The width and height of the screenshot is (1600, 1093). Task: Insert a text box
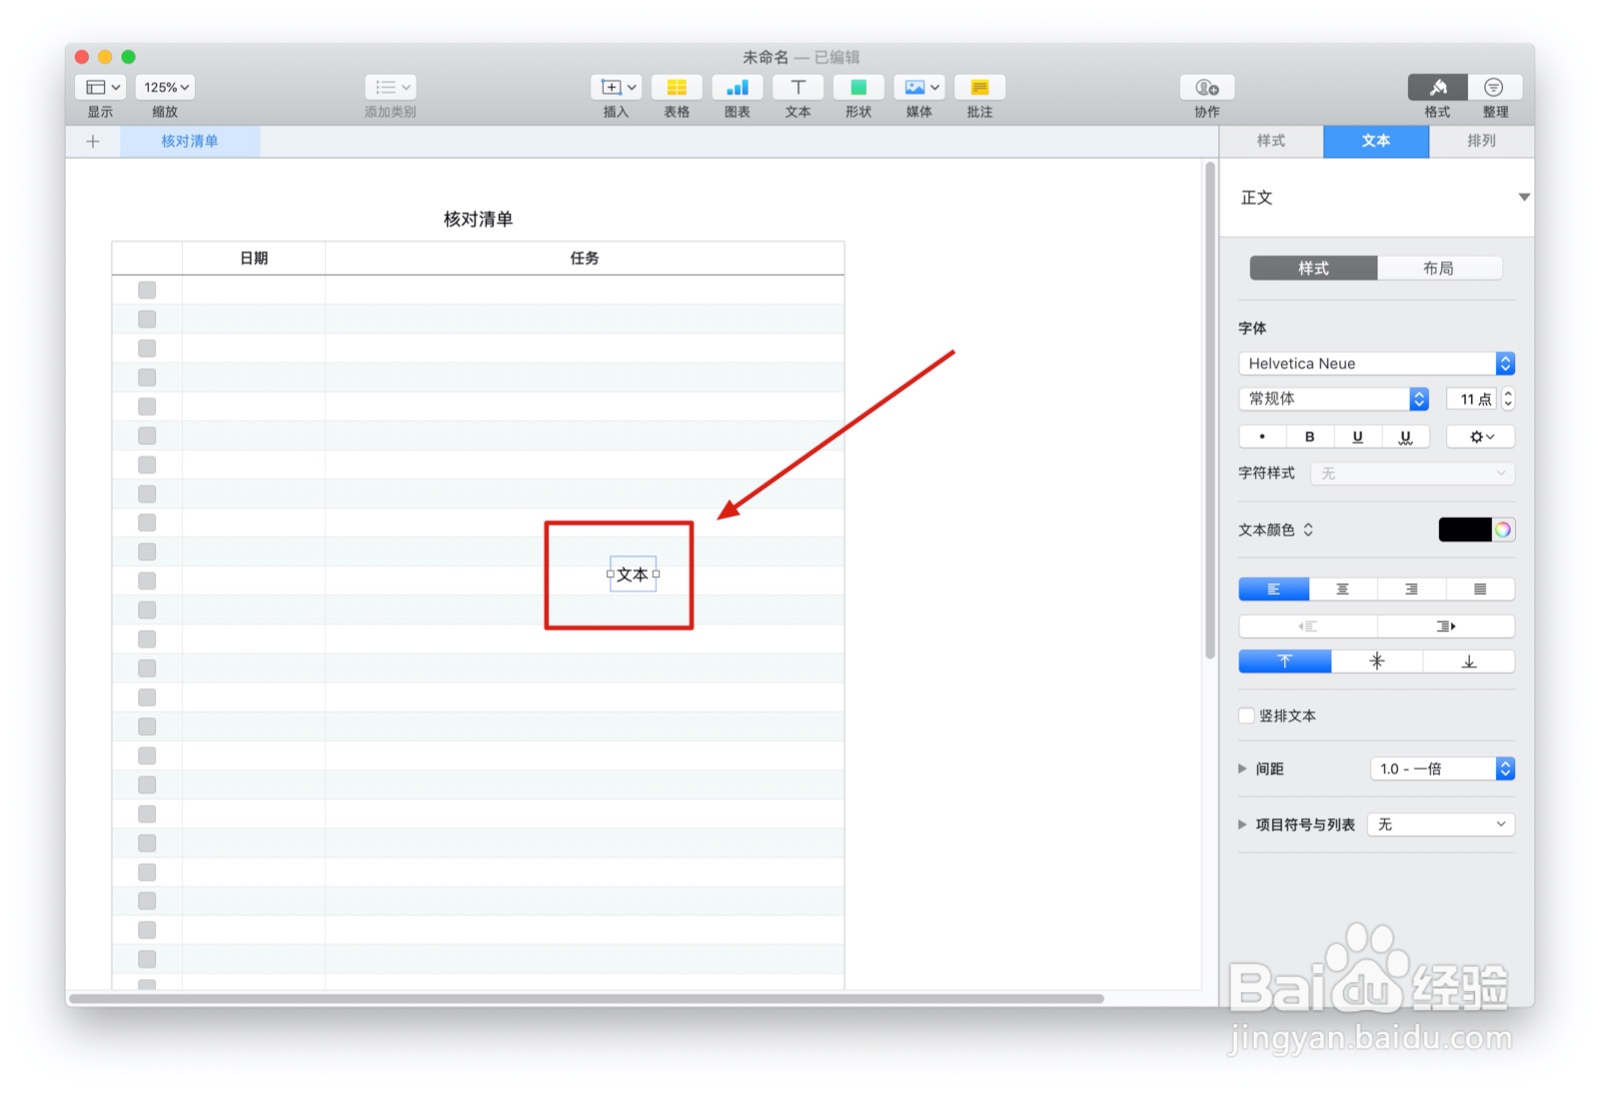[797, 88]
